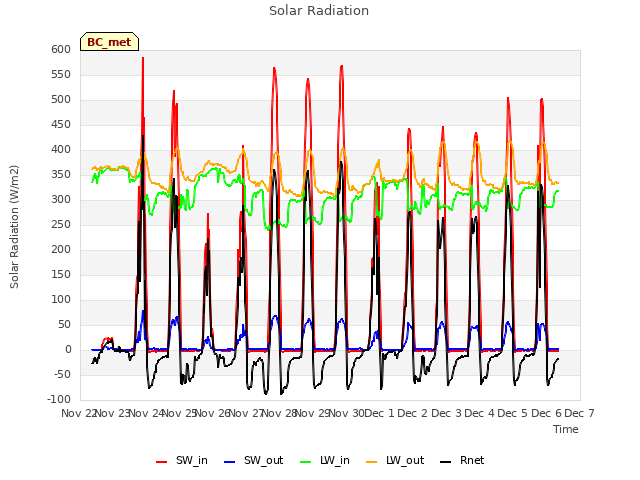640x480 pixels.
Task: Toggle Rnet legend entry
Action: click(x=462, y=460)
